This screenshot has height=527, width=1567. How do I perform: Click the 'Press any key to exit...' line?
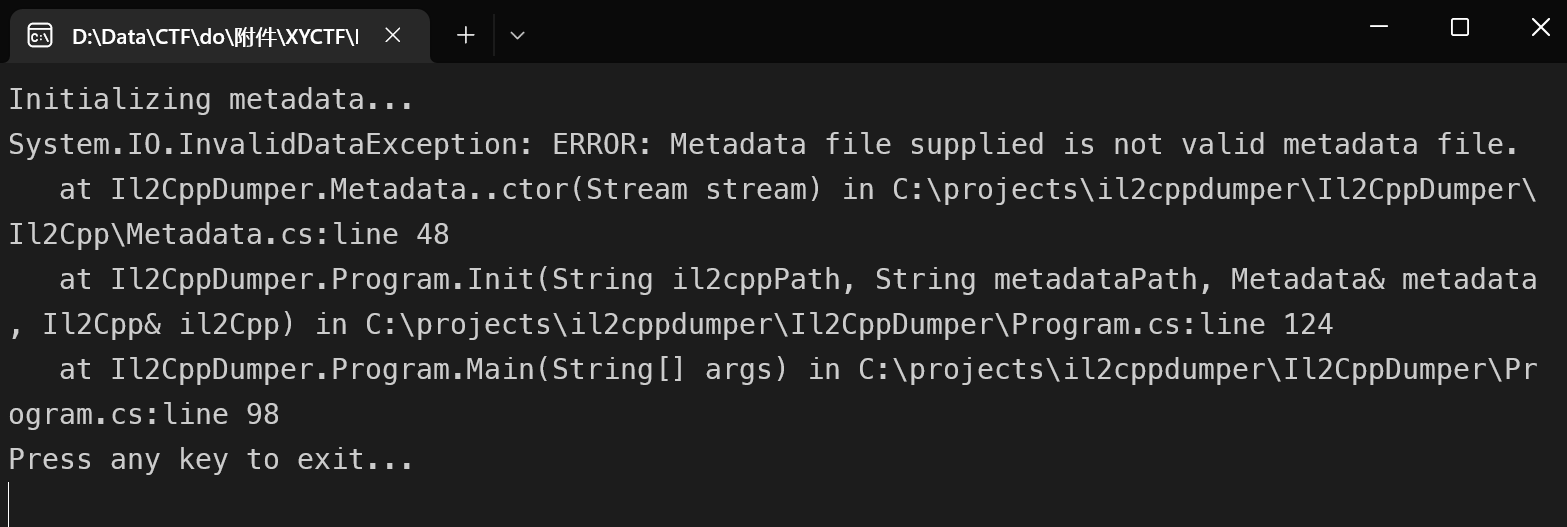click(211, 460)
